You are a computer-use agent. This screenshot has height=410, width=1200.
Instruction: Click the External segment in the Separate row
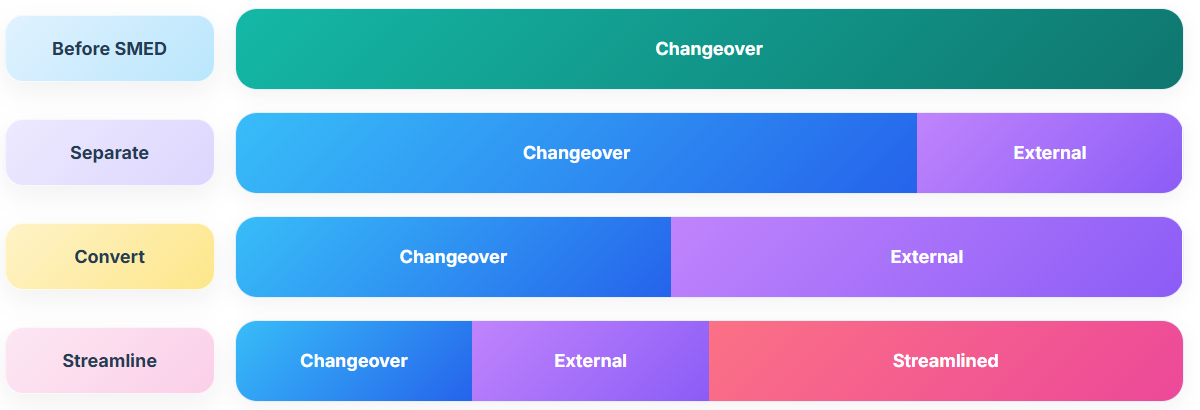1050,153
